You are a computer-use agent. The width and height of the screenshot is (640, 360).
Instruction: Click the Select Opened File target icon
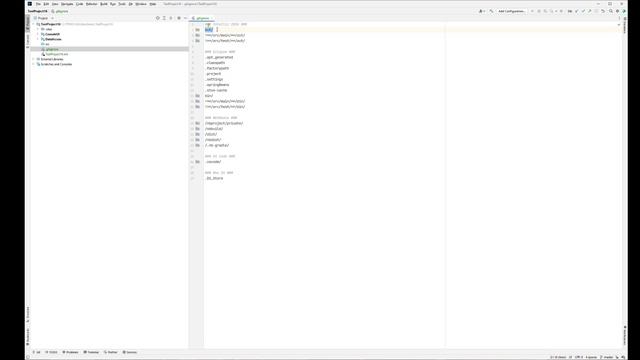158,18
